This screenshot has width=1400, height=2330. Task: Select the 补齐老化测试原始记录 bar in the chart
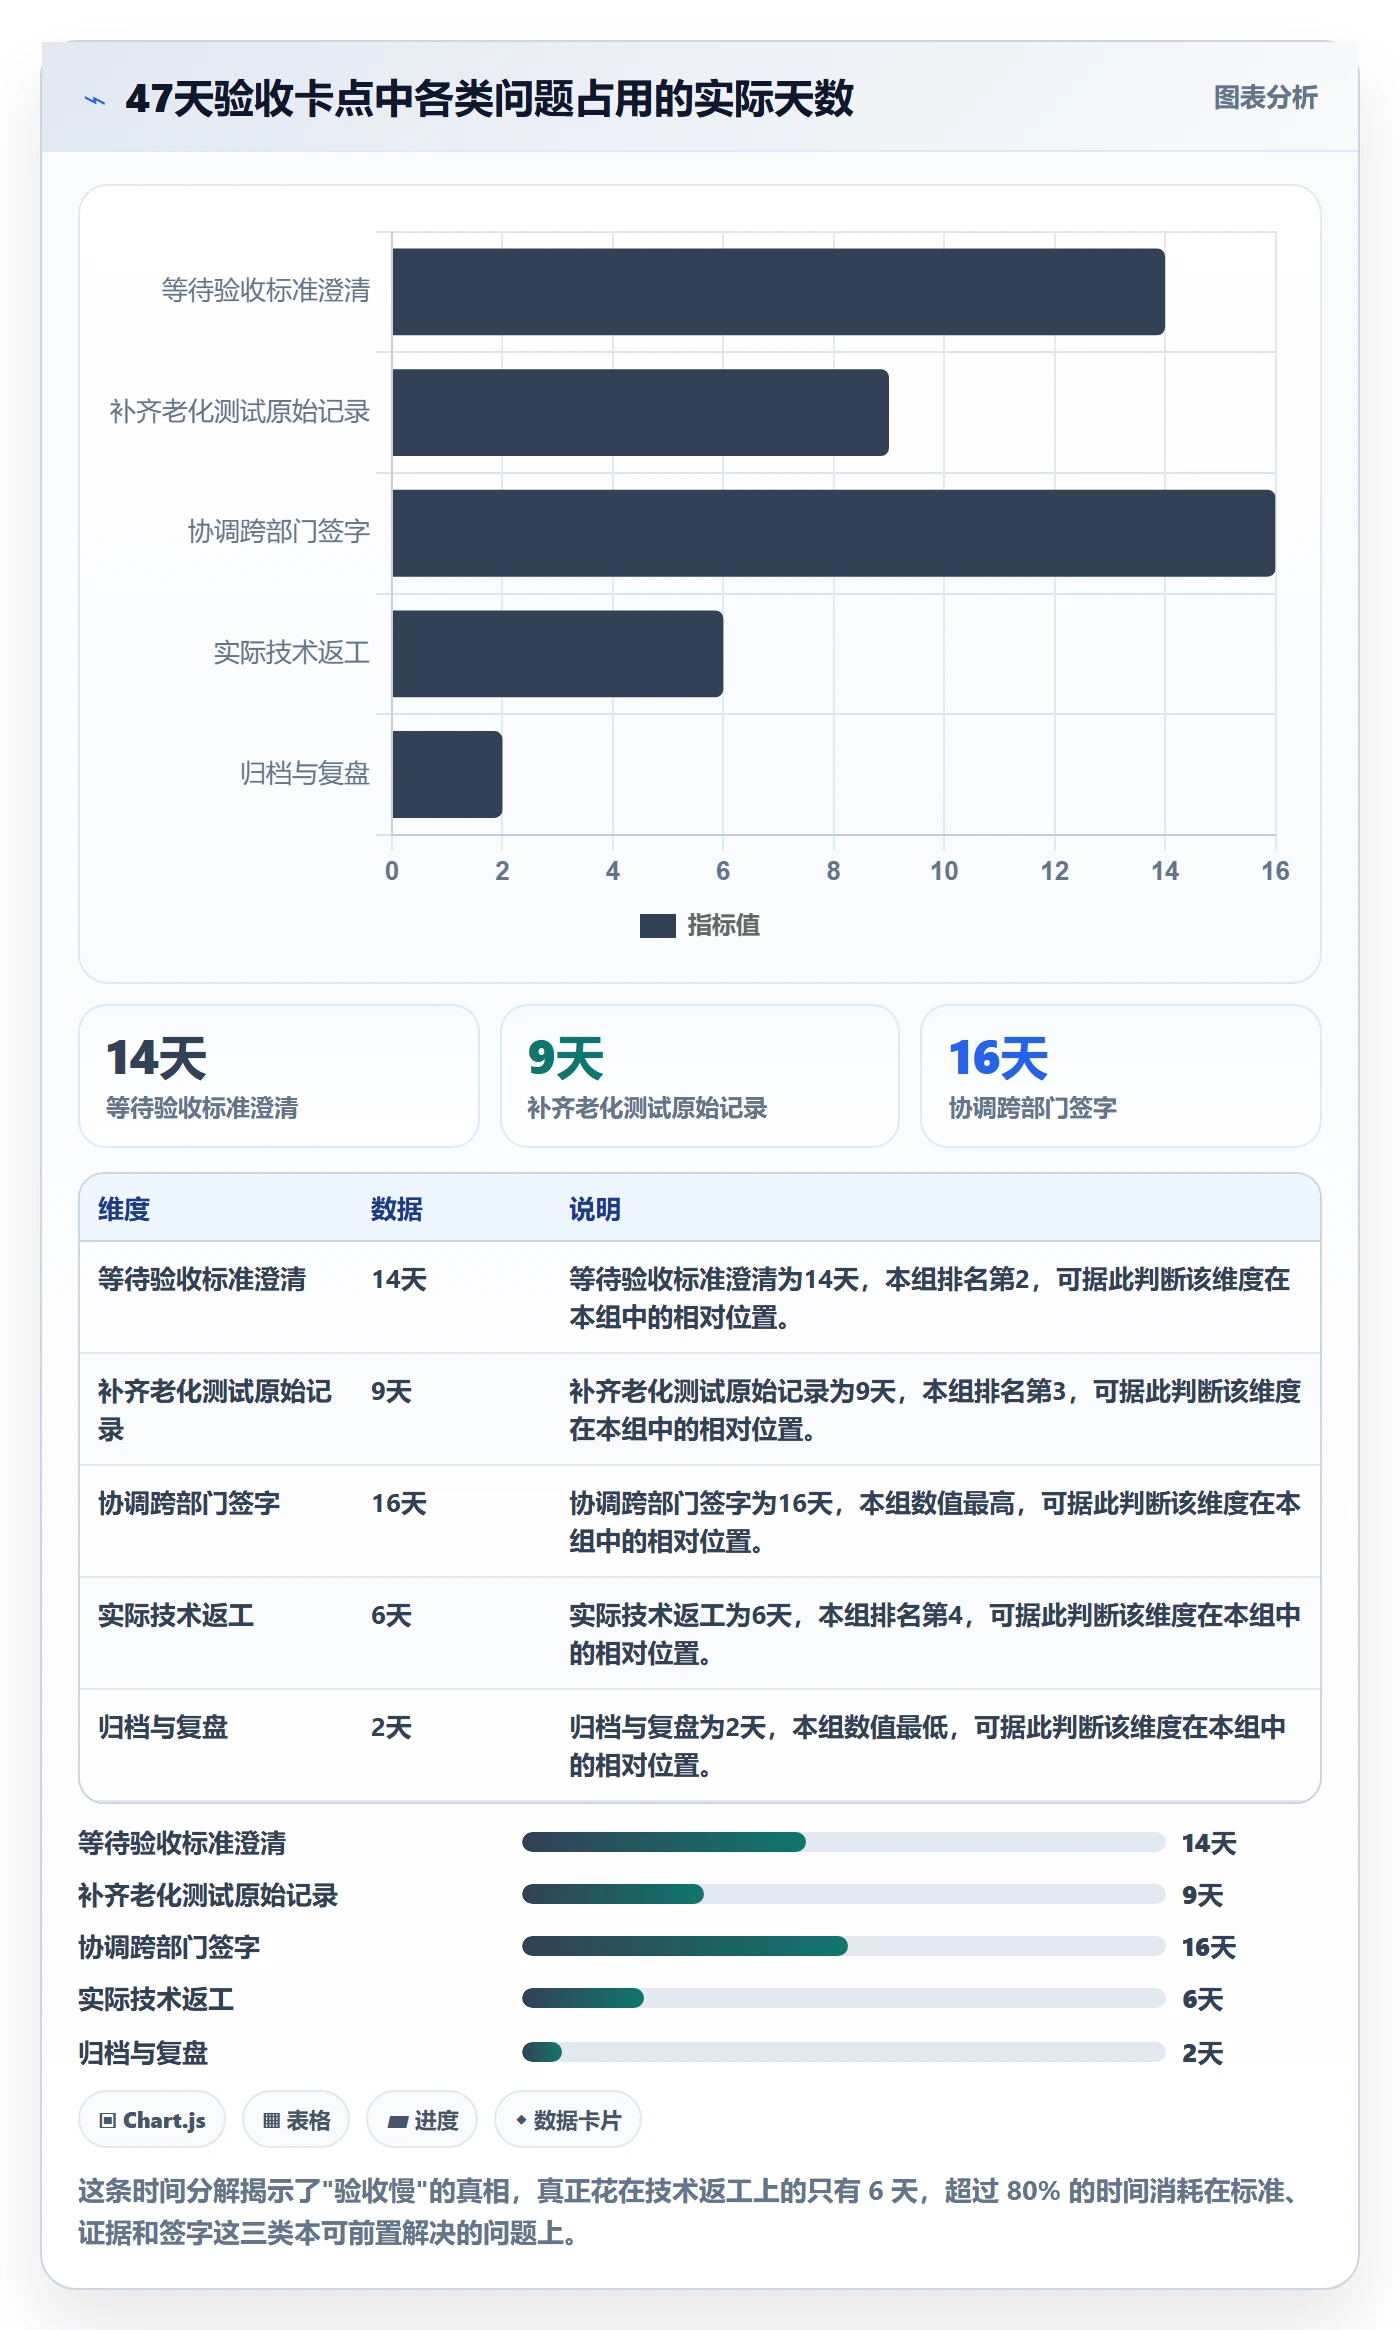coord(640,412)
